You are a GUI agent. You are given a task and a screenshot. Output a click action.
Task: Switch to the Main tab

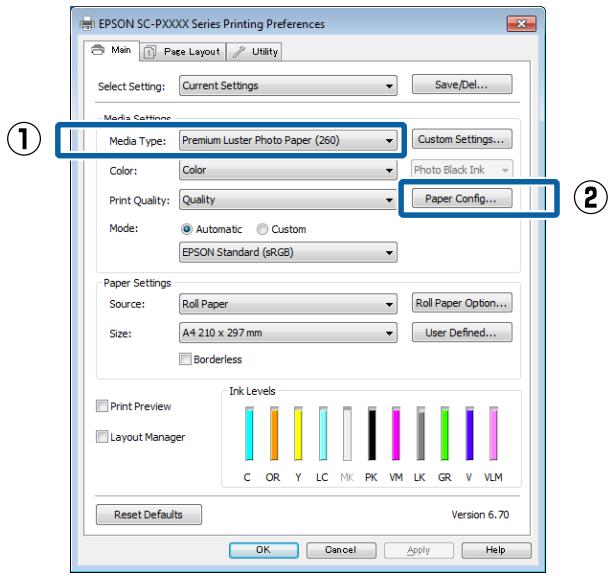[x=111, y=50]
